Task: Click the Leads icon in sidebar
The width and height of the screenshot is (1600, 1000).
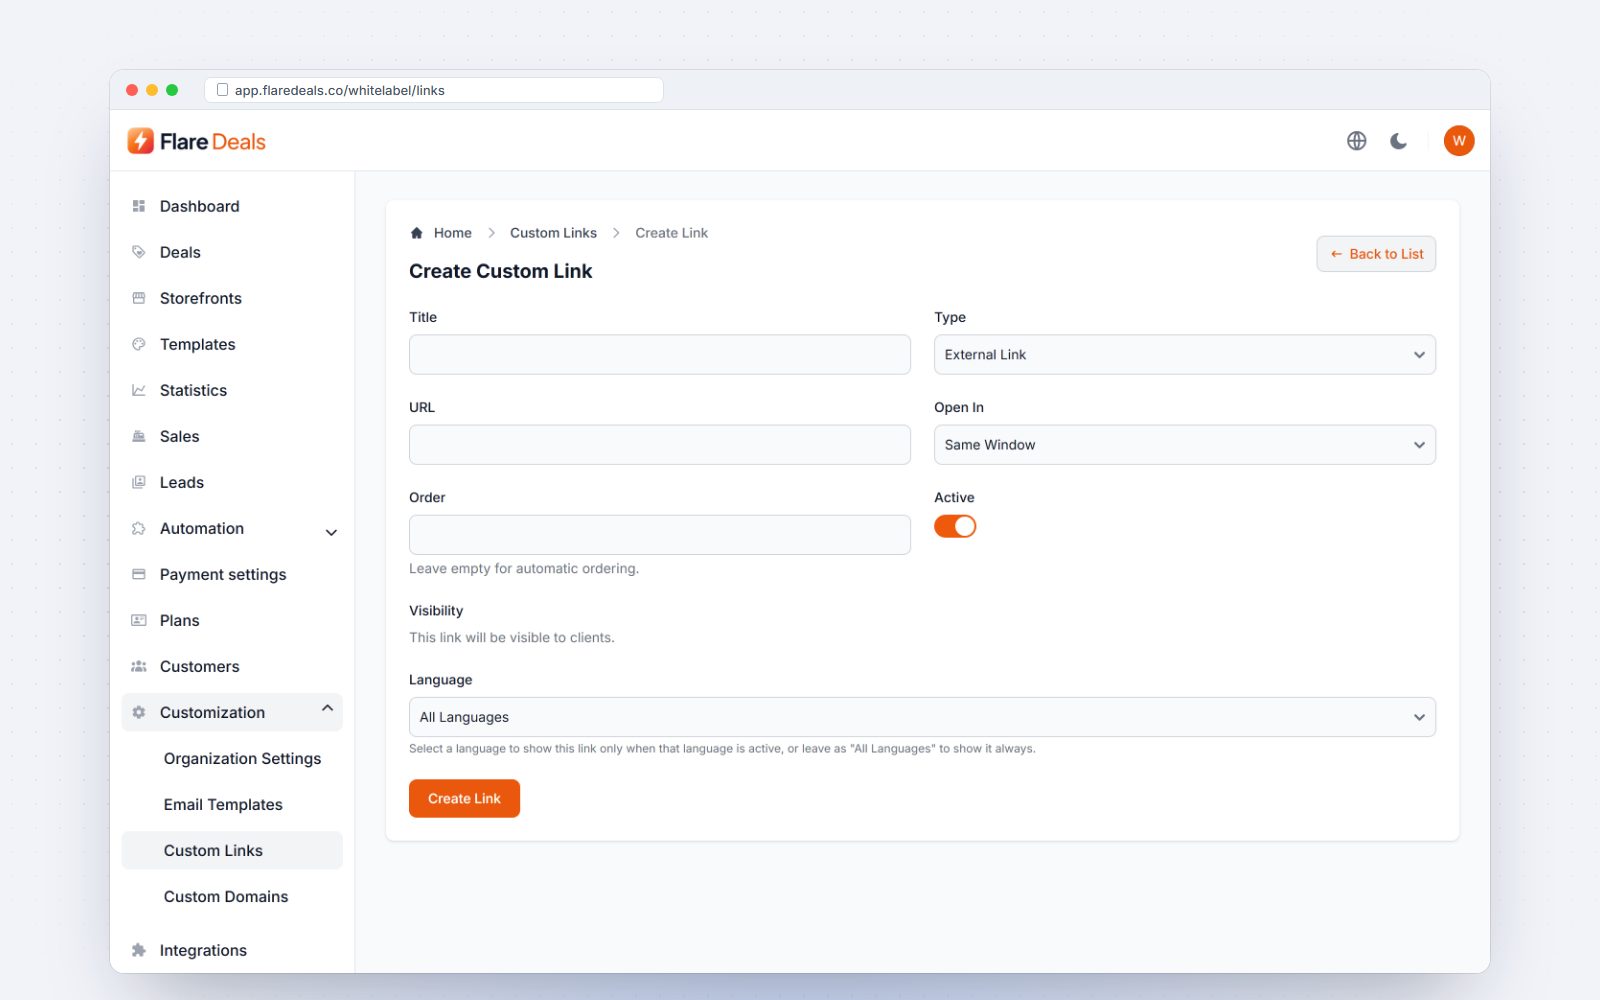Action: click(x=139, y=482)
